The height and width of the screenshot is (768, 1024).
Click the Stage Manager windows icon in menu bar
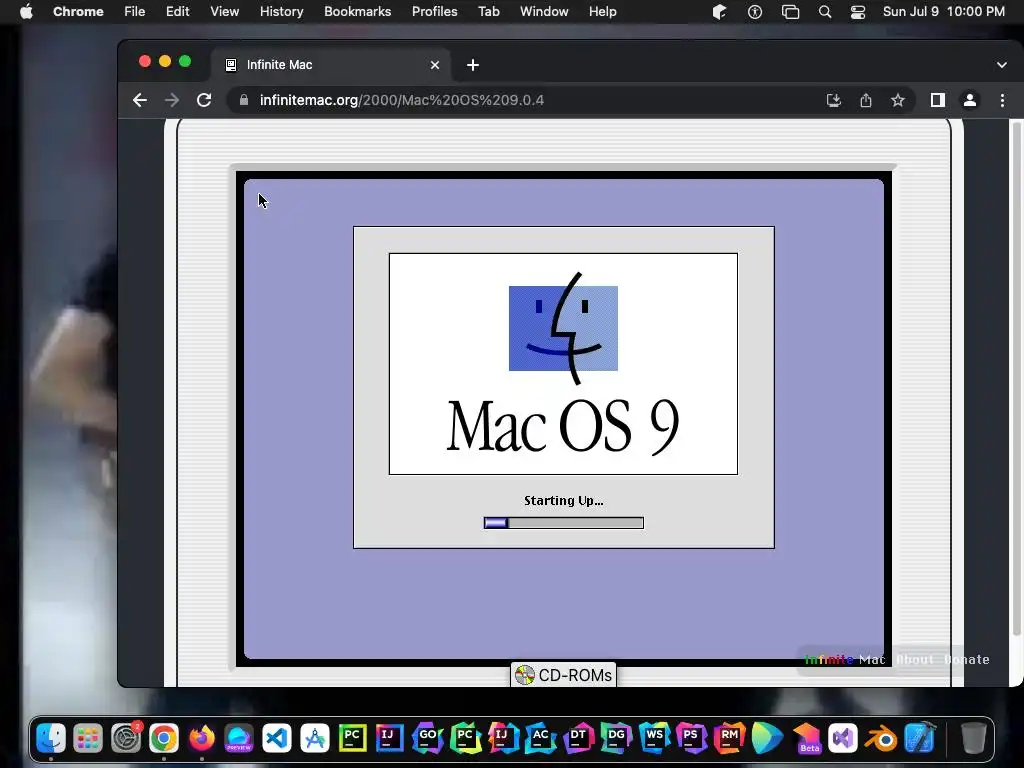(x=790, y=12)
